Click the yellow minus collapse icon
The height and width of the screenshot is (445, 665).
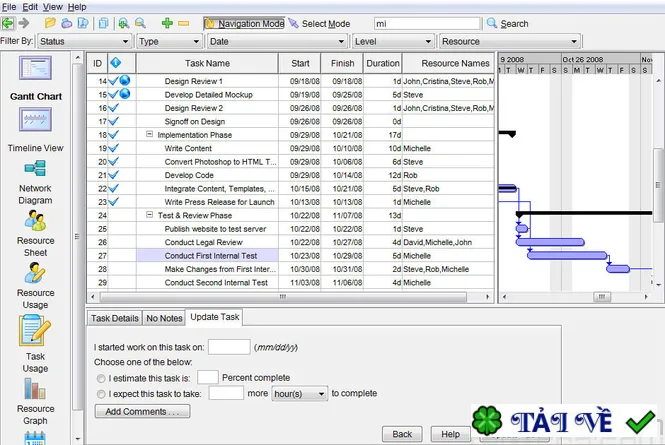(x=184, y=23)
